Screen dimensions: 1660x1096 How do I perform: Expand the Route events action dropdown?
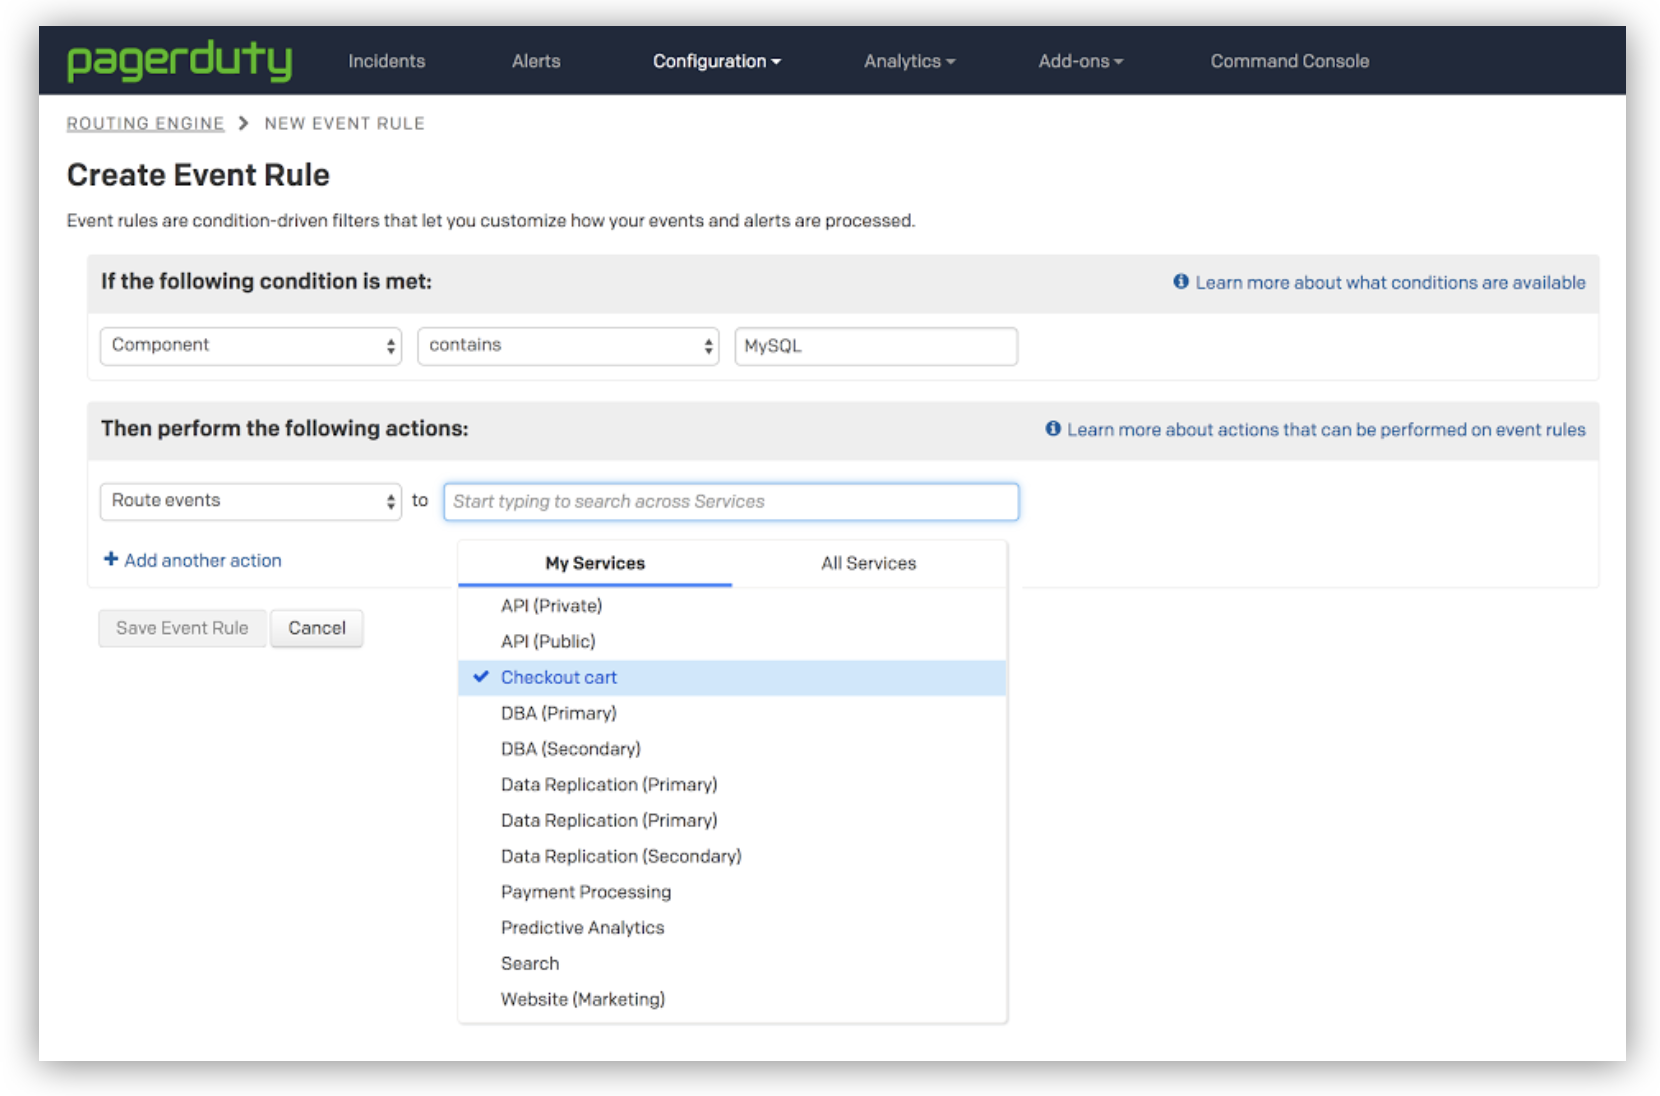pyautogui.click(x=250, y=501)
